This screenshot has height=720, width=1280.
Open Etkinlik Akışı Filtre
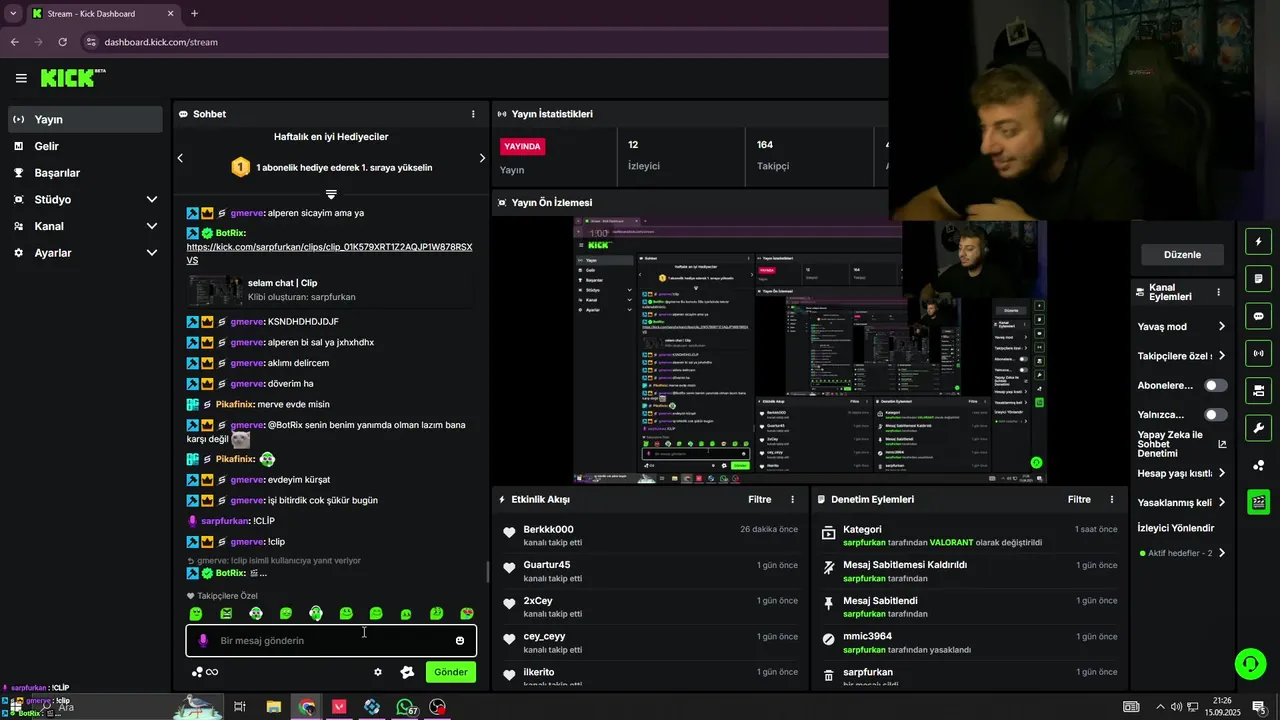point(760,499)
